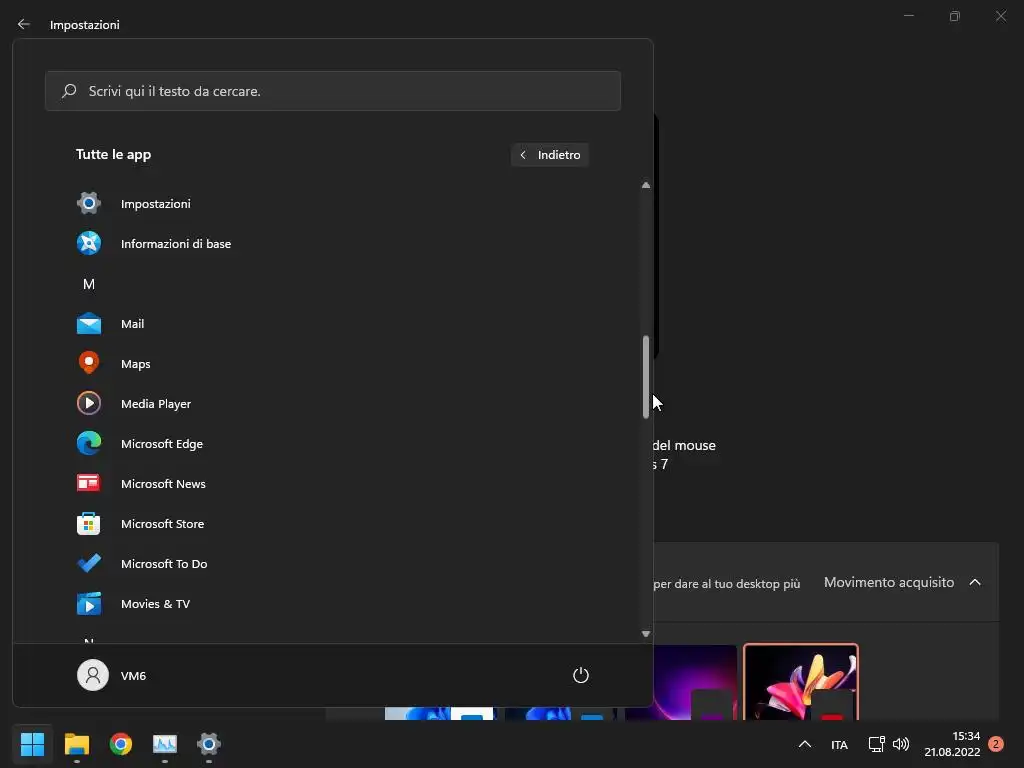Image resolution: width=1024 pixels, height=768 pixels.
Task: Launch the Media Player icon
Action: [89, 403]
